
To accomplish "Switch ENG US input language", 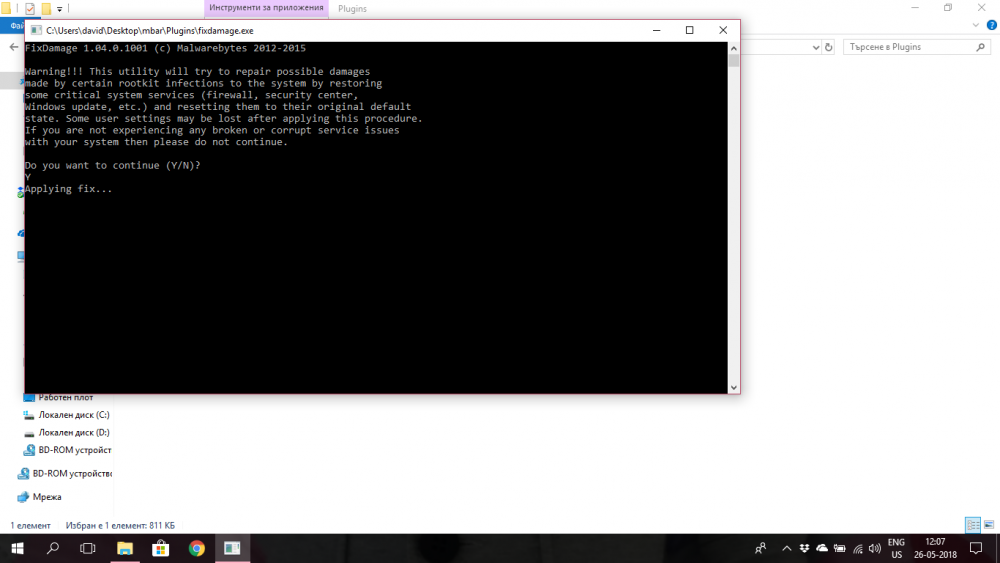I will point(896,548).
